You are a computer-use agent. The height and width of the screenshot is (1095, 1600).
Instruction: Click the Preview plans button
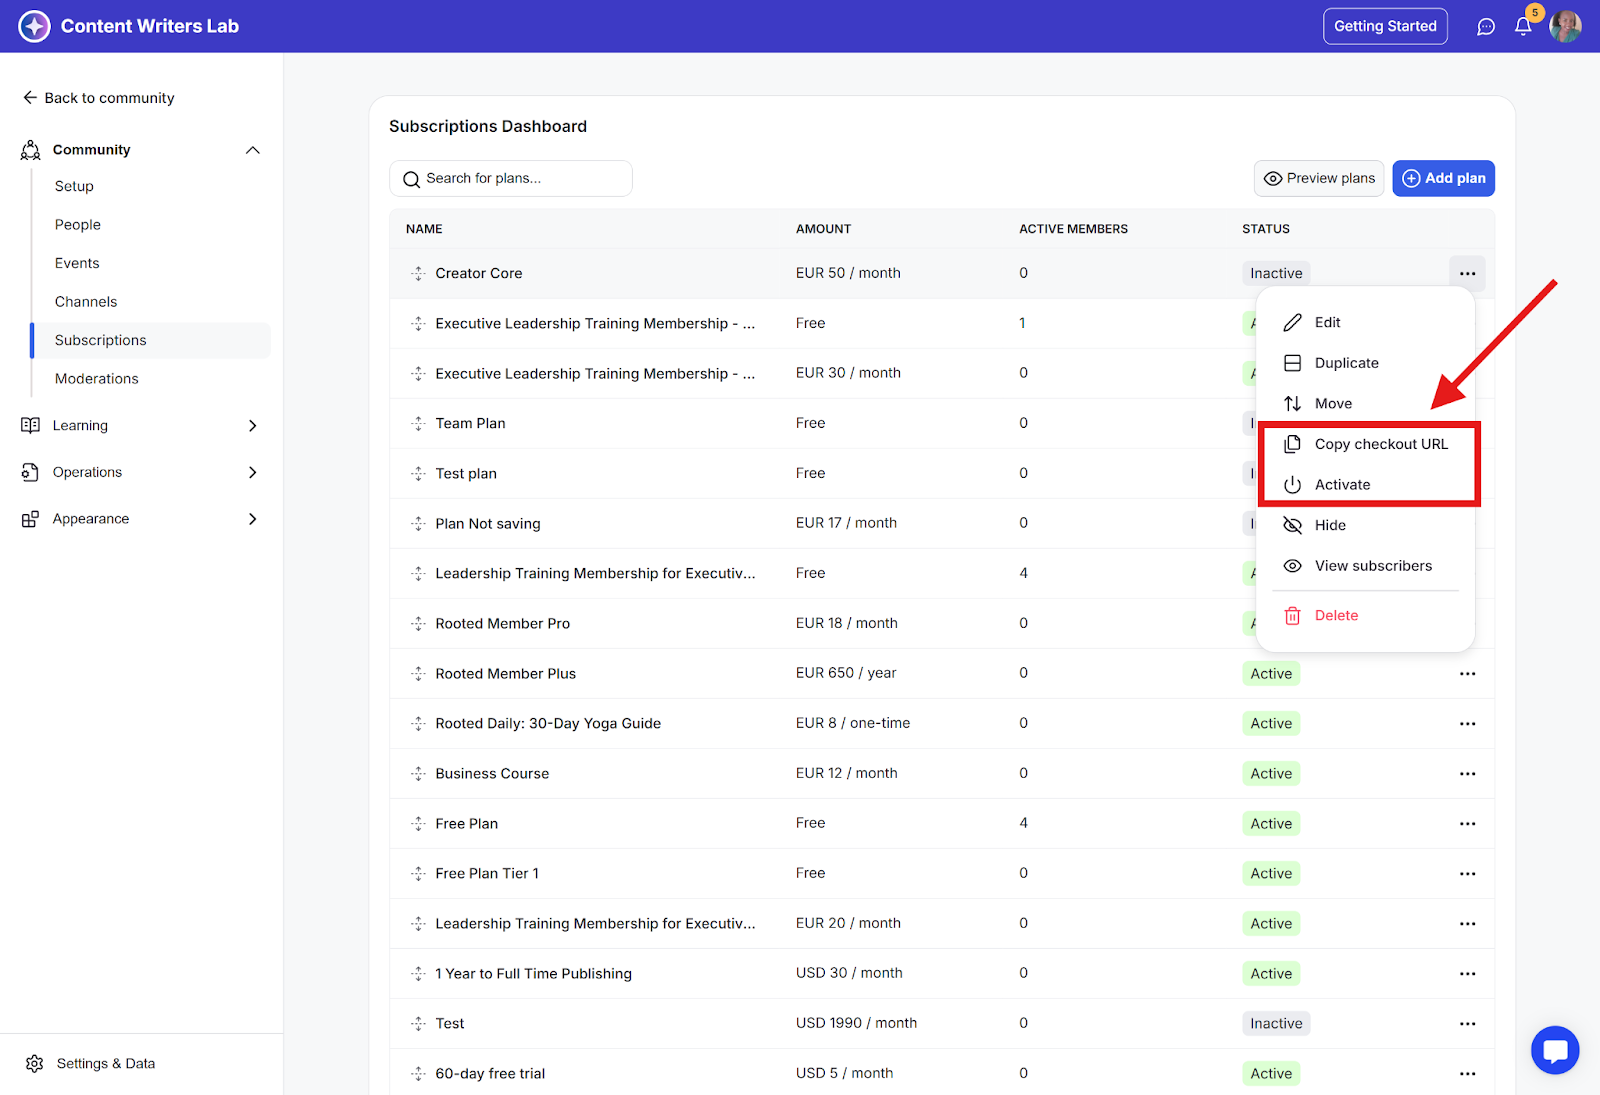(1319, 178)
